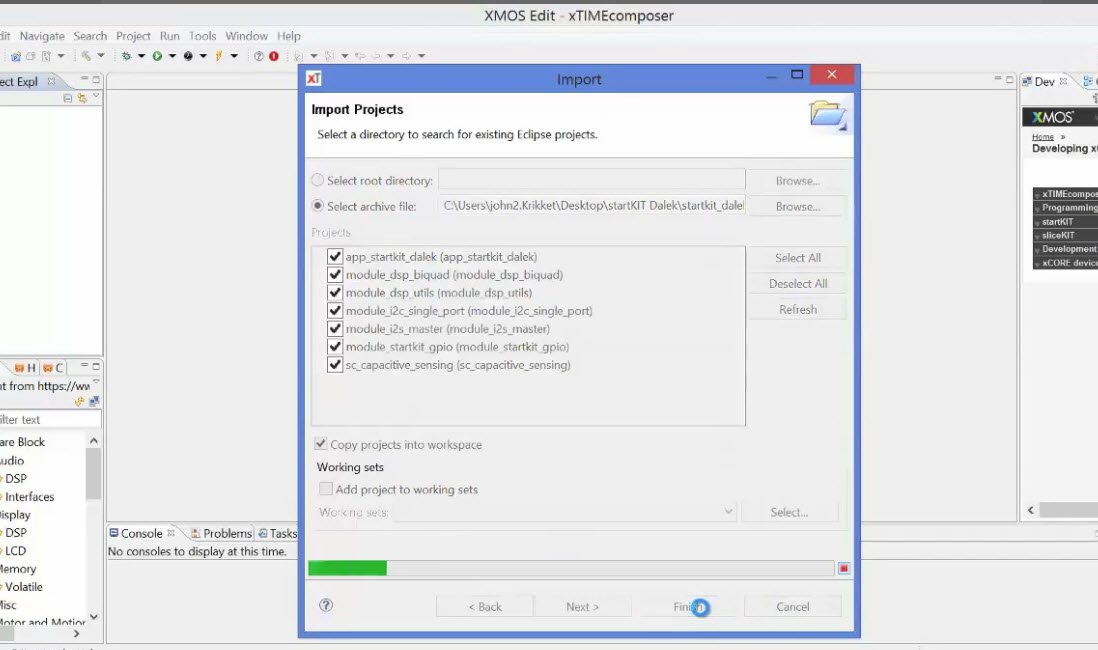Screen dimensions: 1098x650
Task: Close the Project Explorer tab via its X
Action: point(51,81)
